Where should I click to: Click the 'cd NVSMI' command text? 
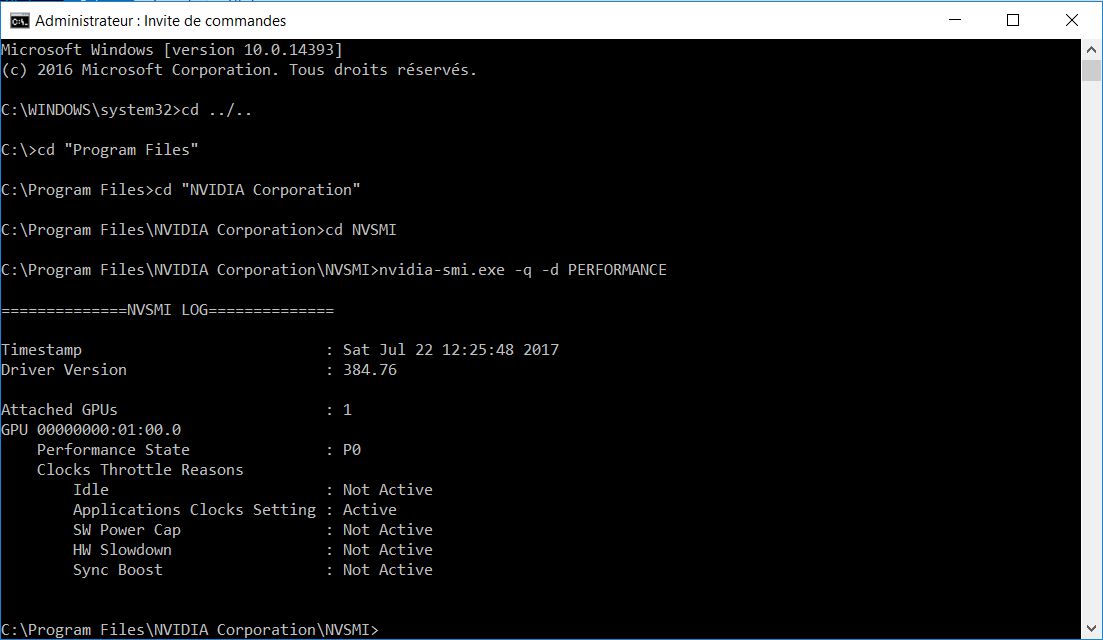click(x=361, y=230)
